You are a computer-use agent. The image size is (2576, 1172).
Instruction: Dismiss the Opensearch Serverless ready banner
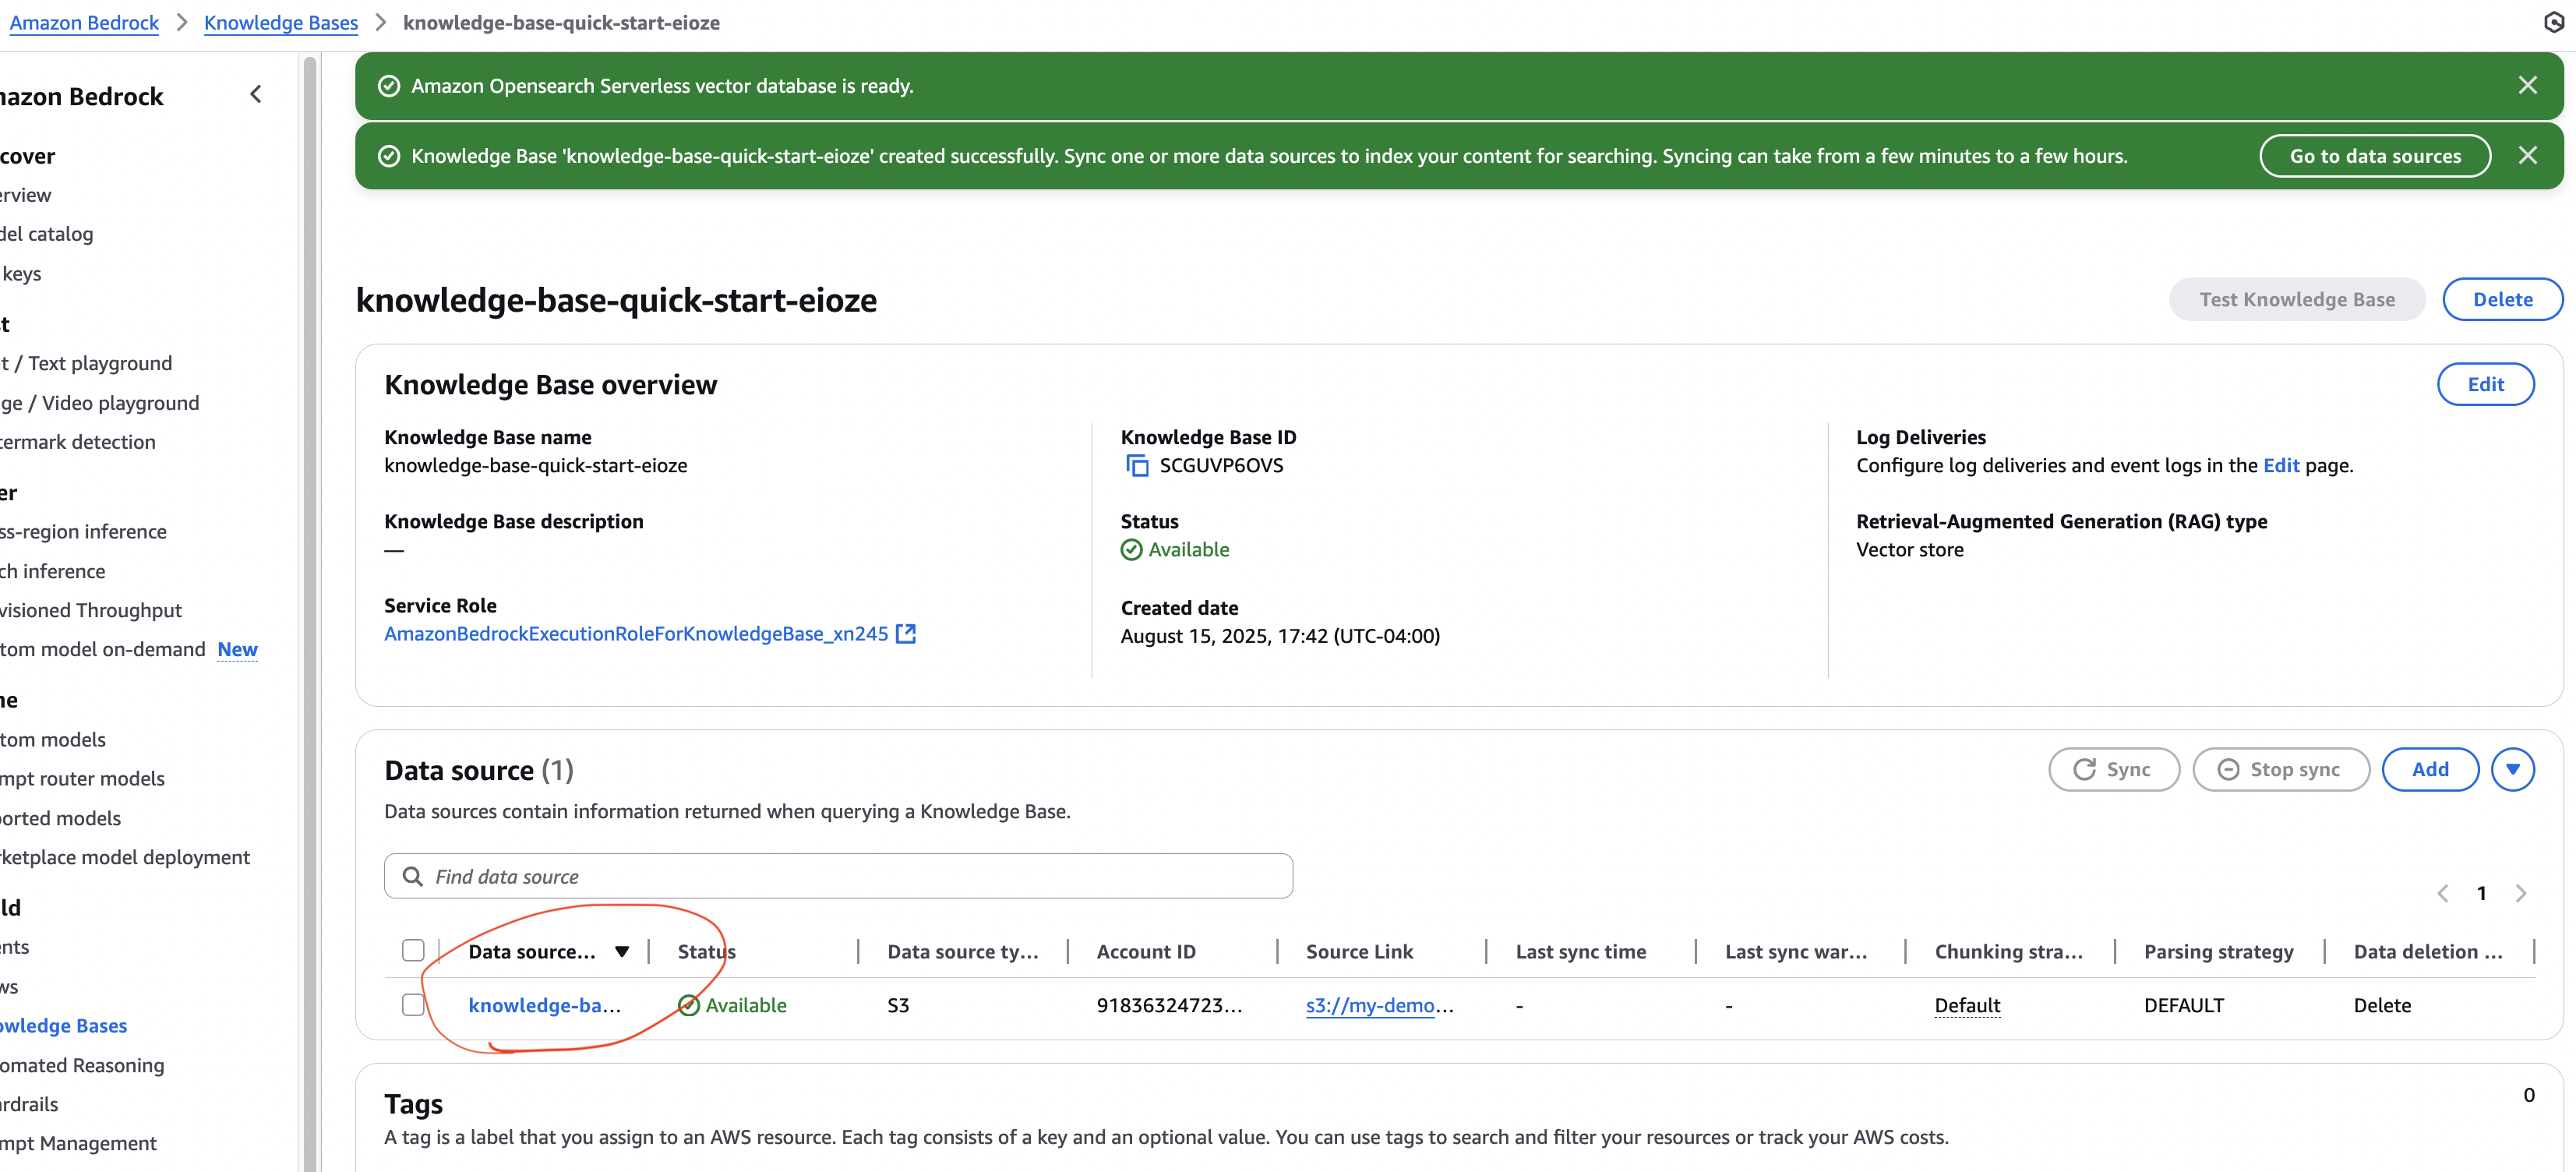2527,86
